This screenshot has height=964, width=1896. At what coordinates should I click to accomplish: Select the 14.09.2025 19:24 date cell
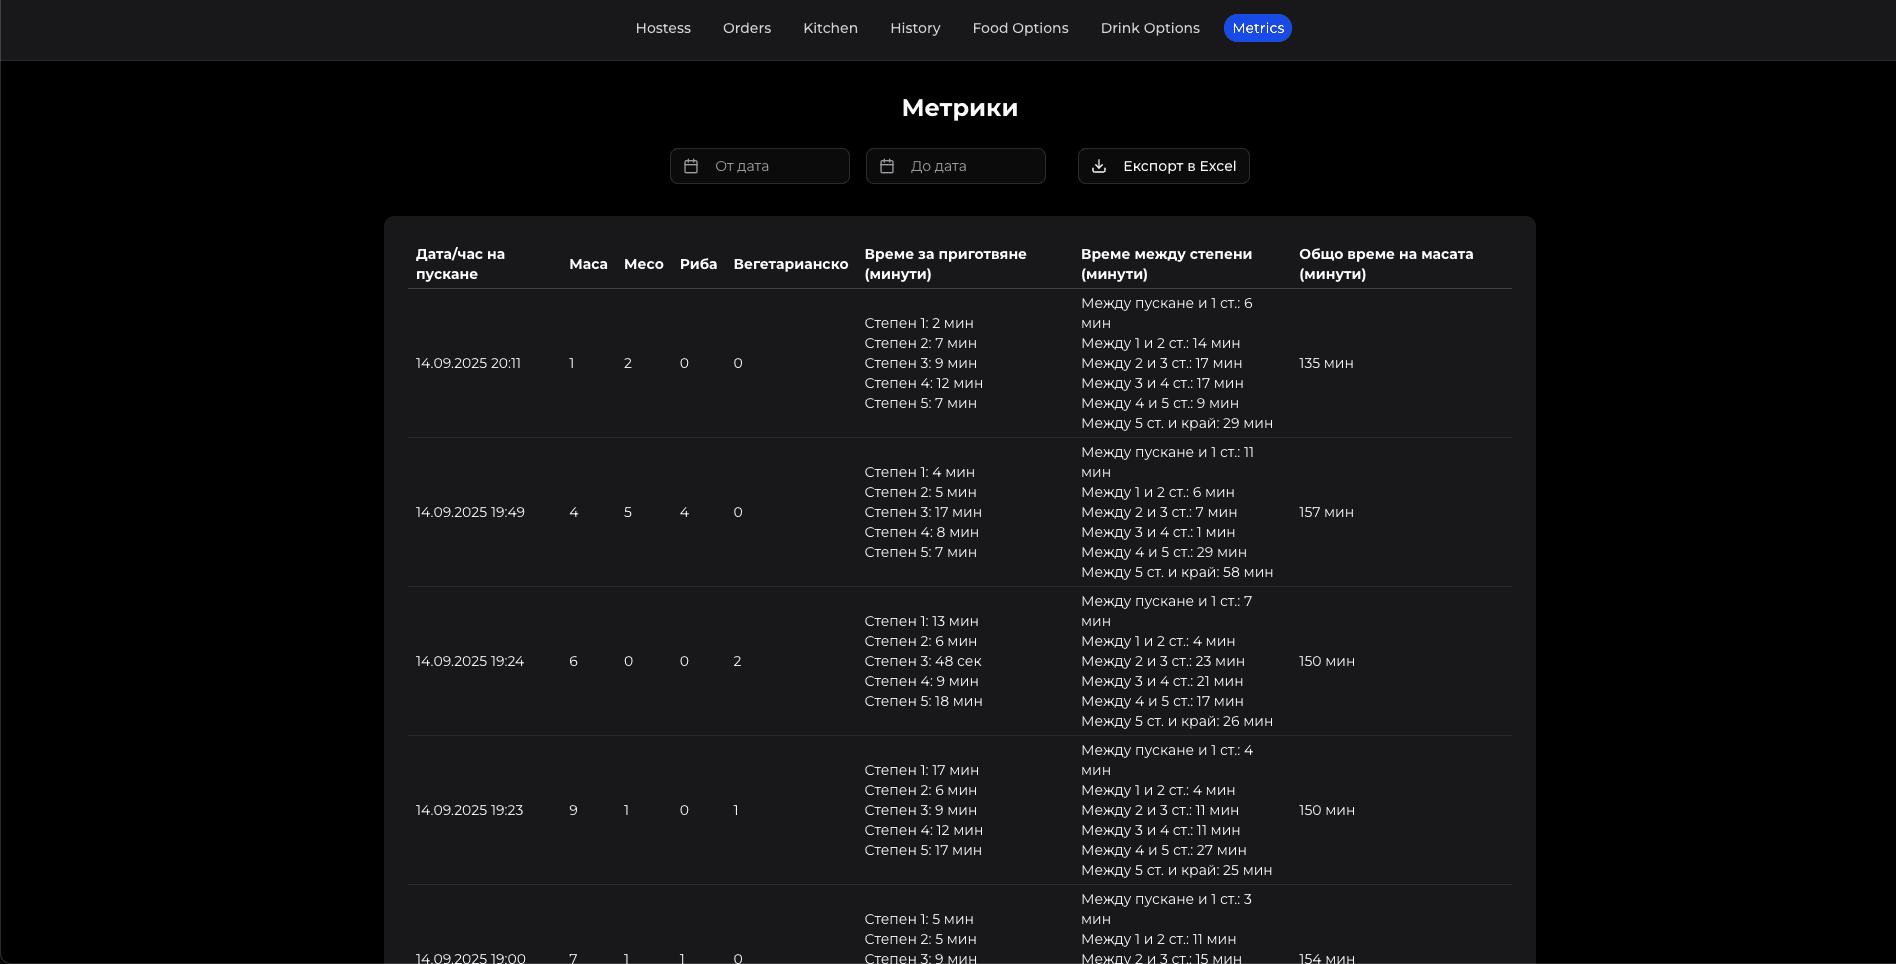coord(470,661)
